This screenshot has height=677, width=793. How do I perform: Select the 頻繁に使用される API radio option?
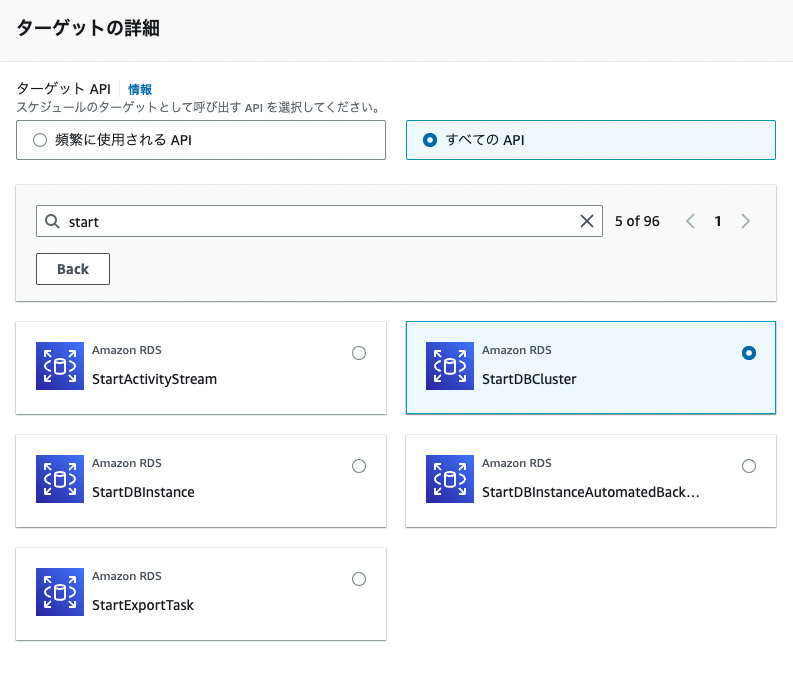coord(40,140)
